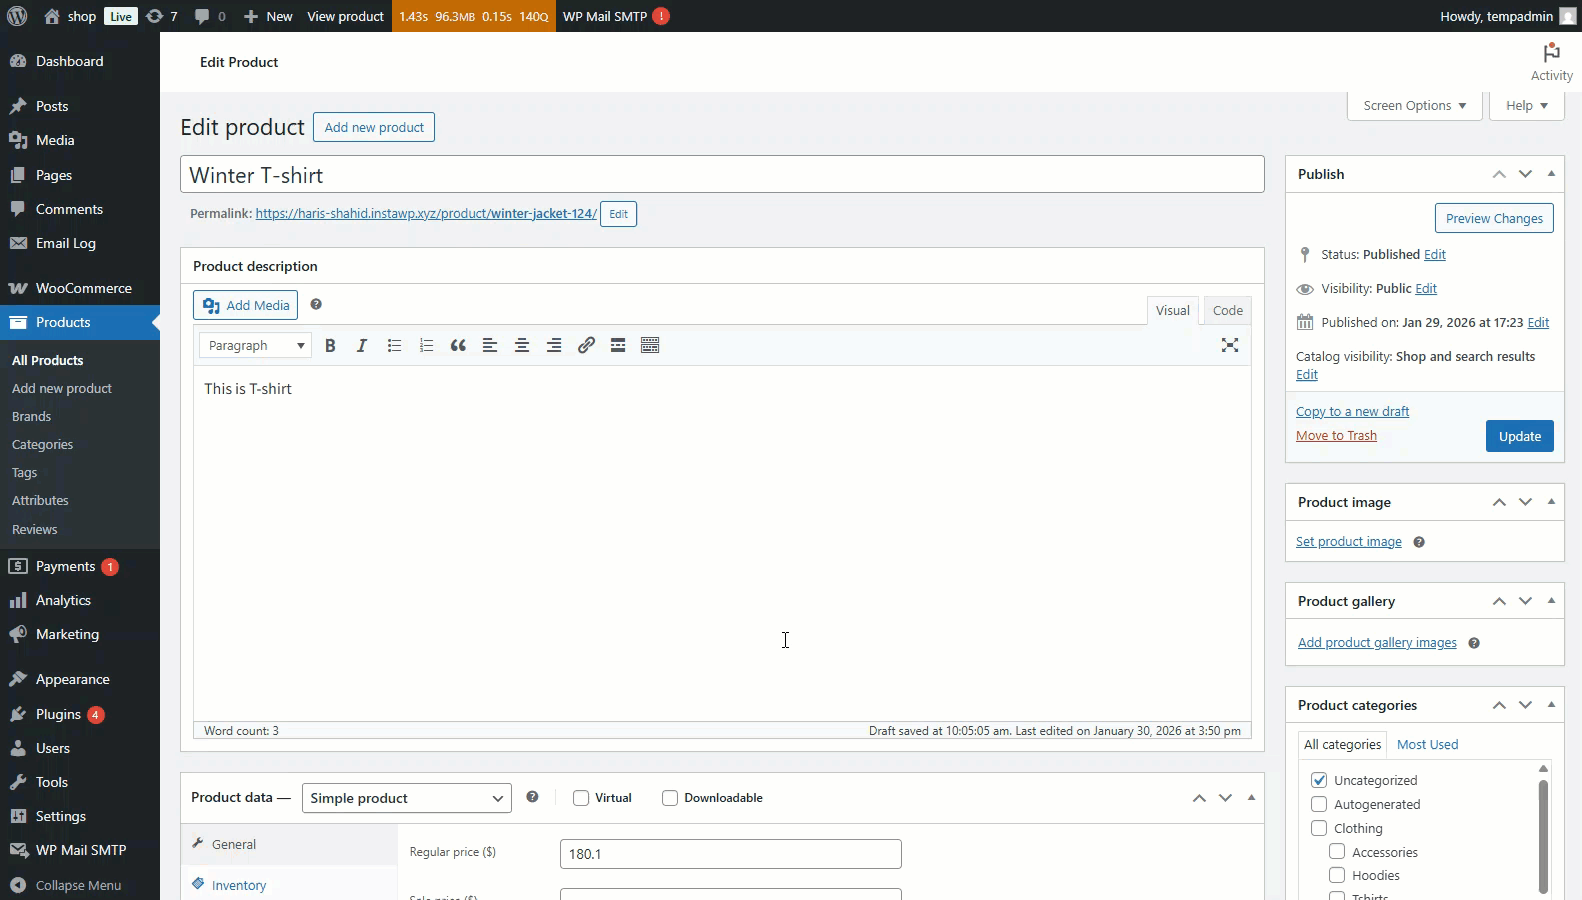Viewport: 1582px width, 900px height.
Task: Click help icon next to Set product image
Action: [1419, 542]
